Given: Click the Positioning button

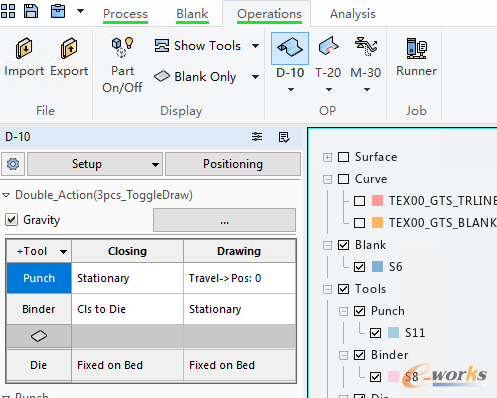Looking at the screenshot, I should pyautogui.click(x=233, y=164).
